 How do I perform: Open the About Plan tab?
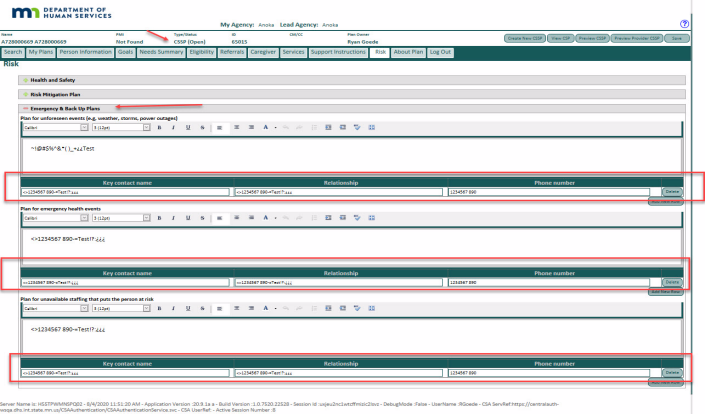pos(408,52)
